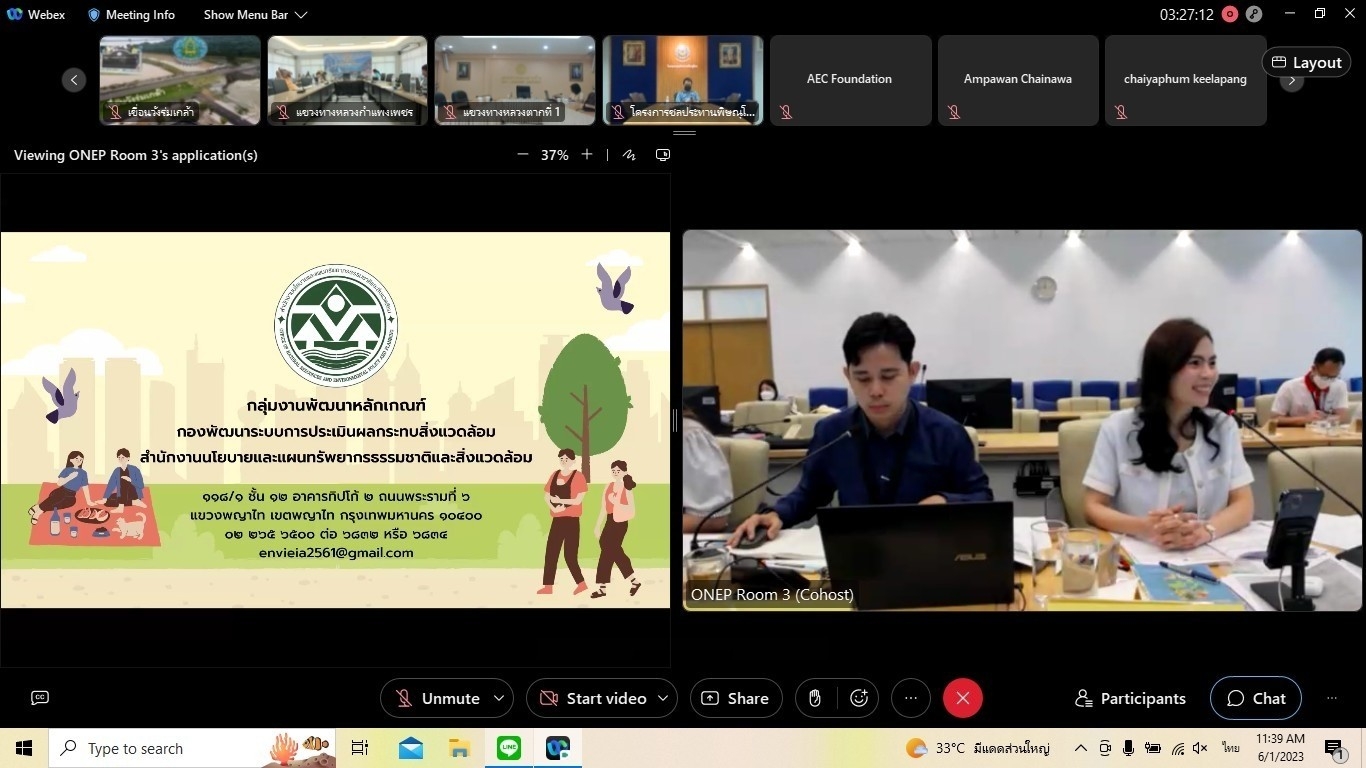1366x768 pixels.
Task: Click the pop-out shared content icon
Action: (x=663, y=155)
